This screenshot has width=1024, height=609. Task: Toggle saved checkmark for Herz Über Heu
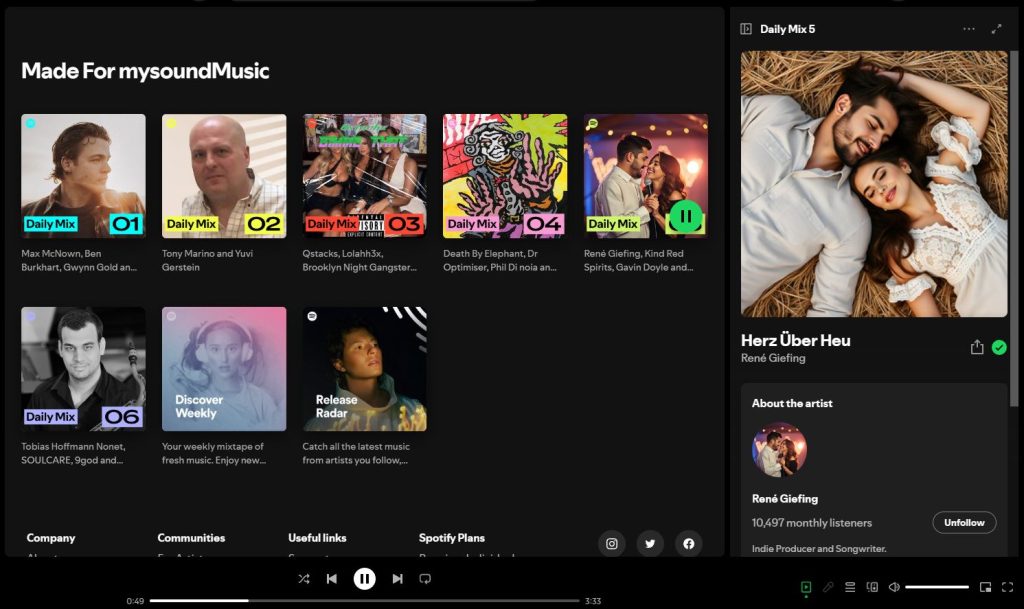pos(999,348)
